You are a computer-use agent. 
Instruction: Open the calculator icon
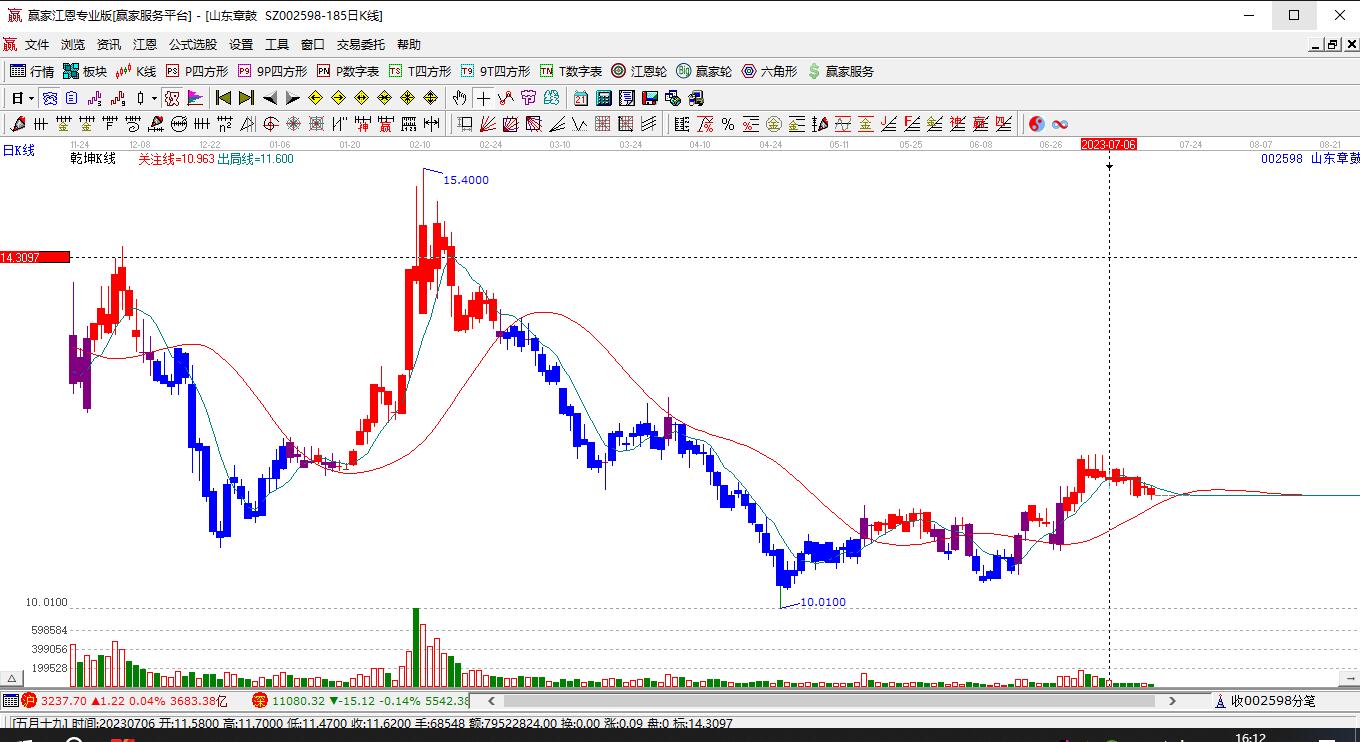[x=604, y=98]
